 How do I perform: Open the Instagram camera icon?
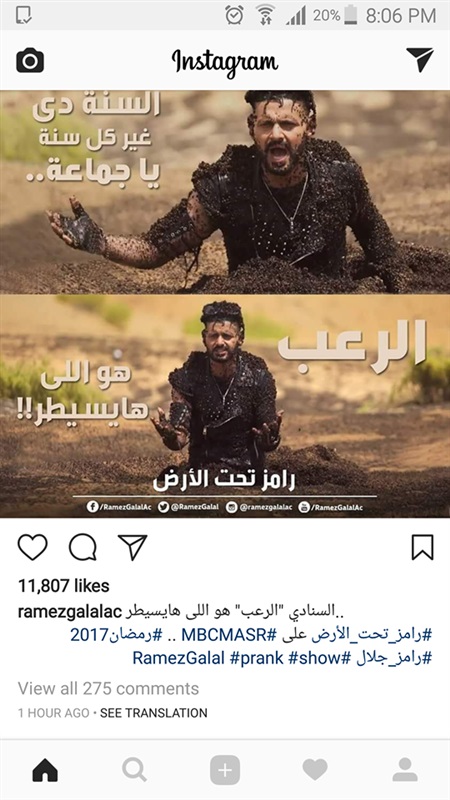click(x=30, y=60)
